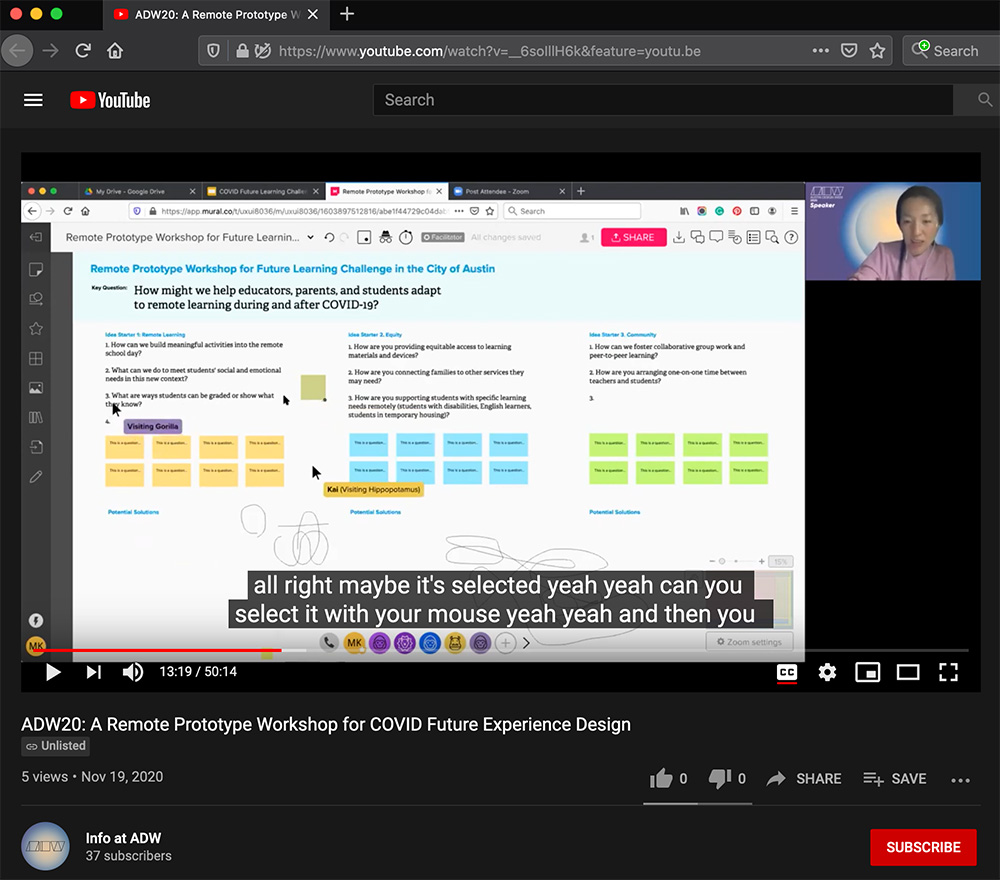Click Mural help question mark icon
Screen dimensions: 1000x880
click(791, 237)
